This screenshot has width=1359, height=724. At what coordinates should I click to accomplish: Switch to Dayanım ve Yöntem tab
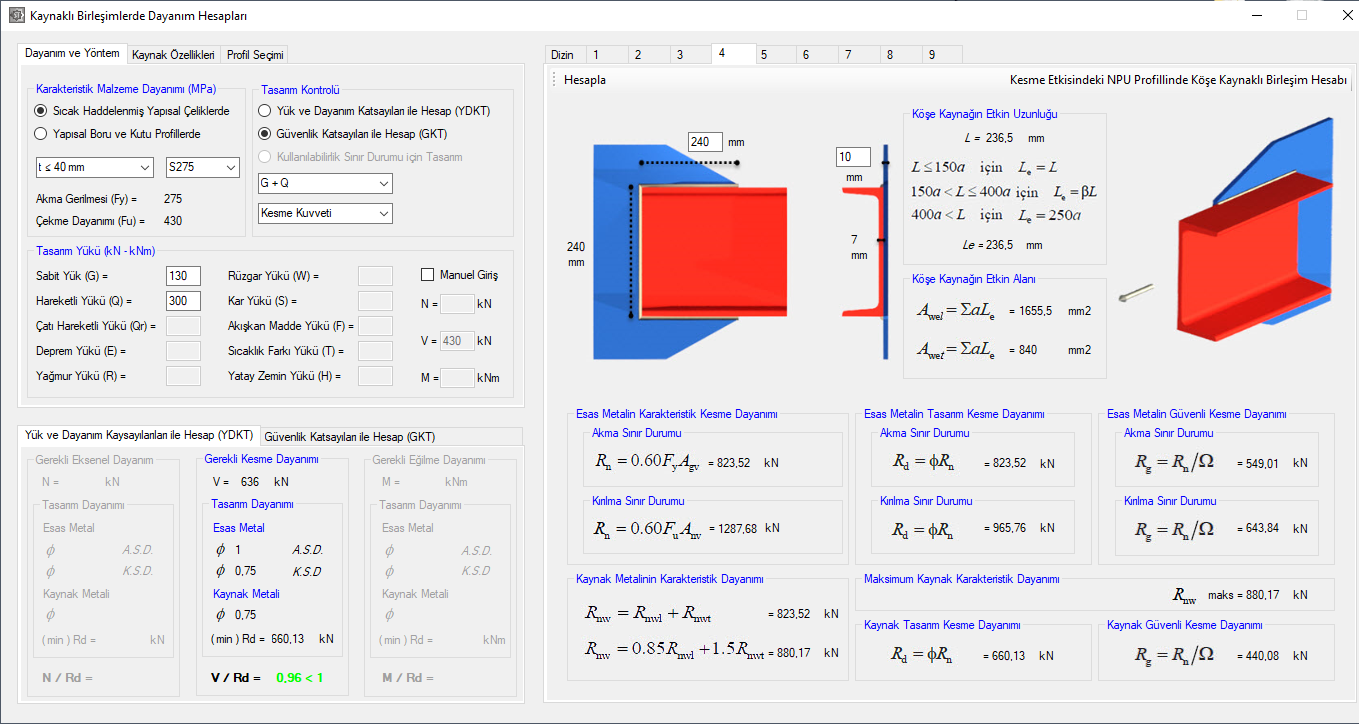(72, 53)
